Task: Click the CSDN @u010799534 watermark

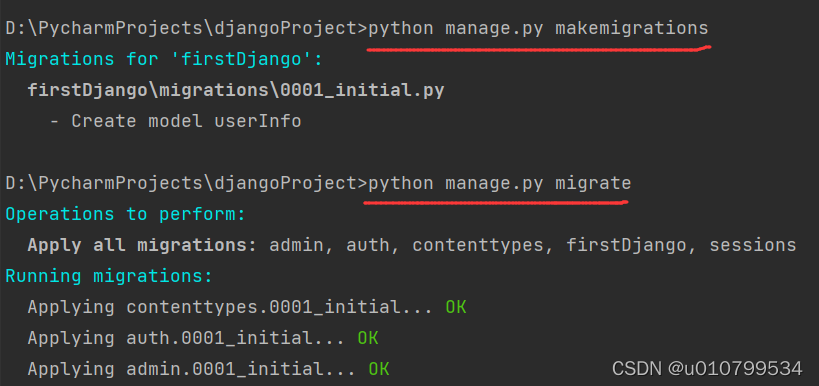Action: 707,368
